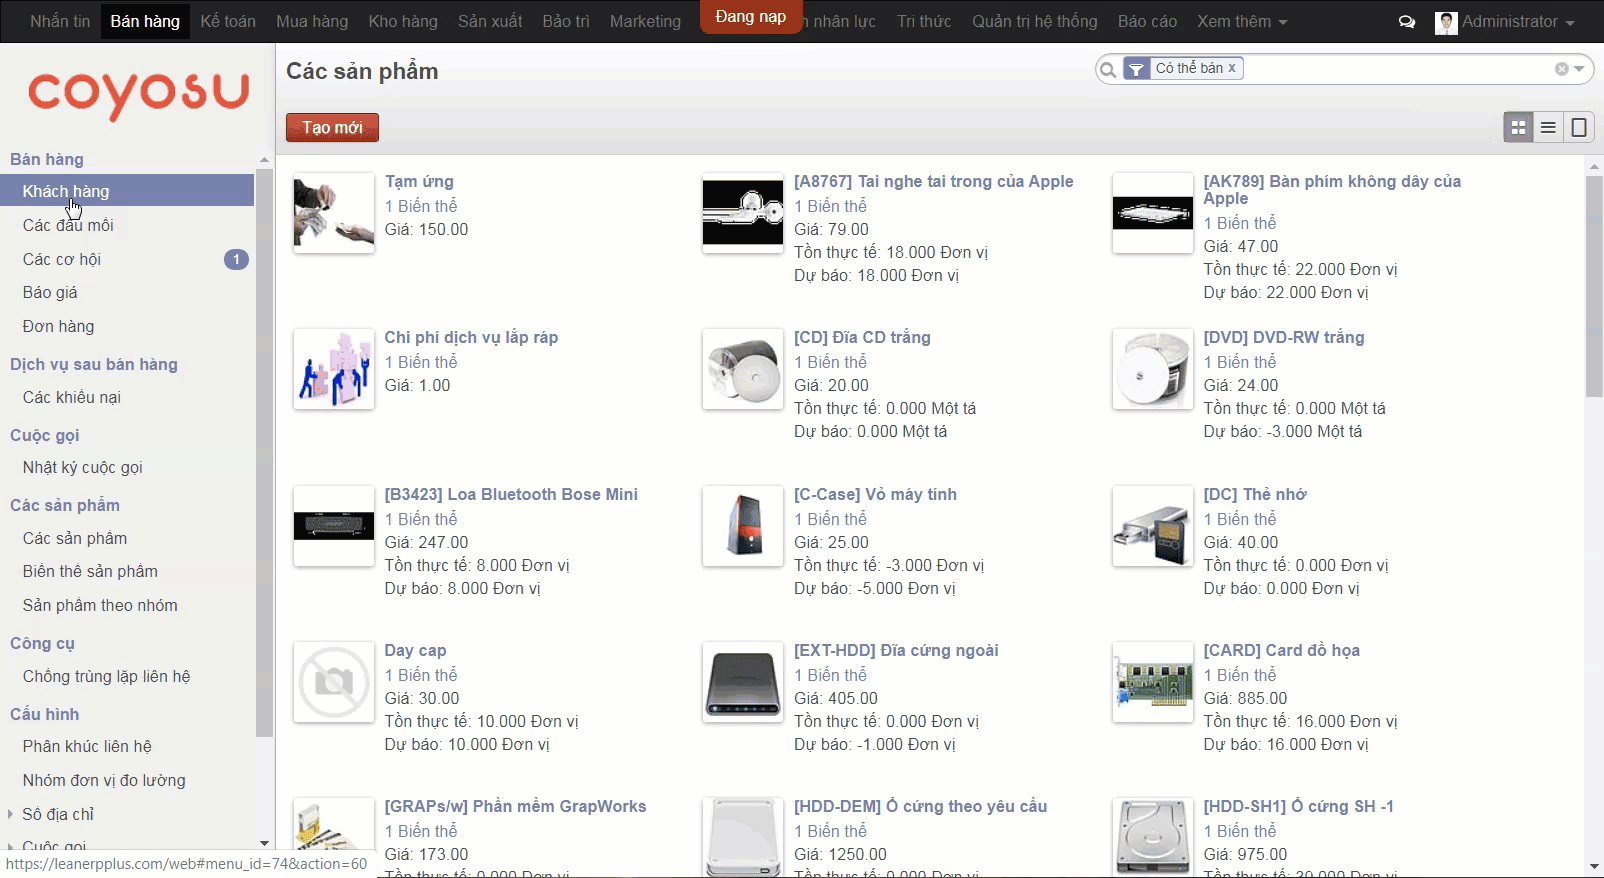Image resolution: width=1604 pixels, height=878 pixels.
Task: Open the 'Báo cáo' top menu
Action: 1147,21
